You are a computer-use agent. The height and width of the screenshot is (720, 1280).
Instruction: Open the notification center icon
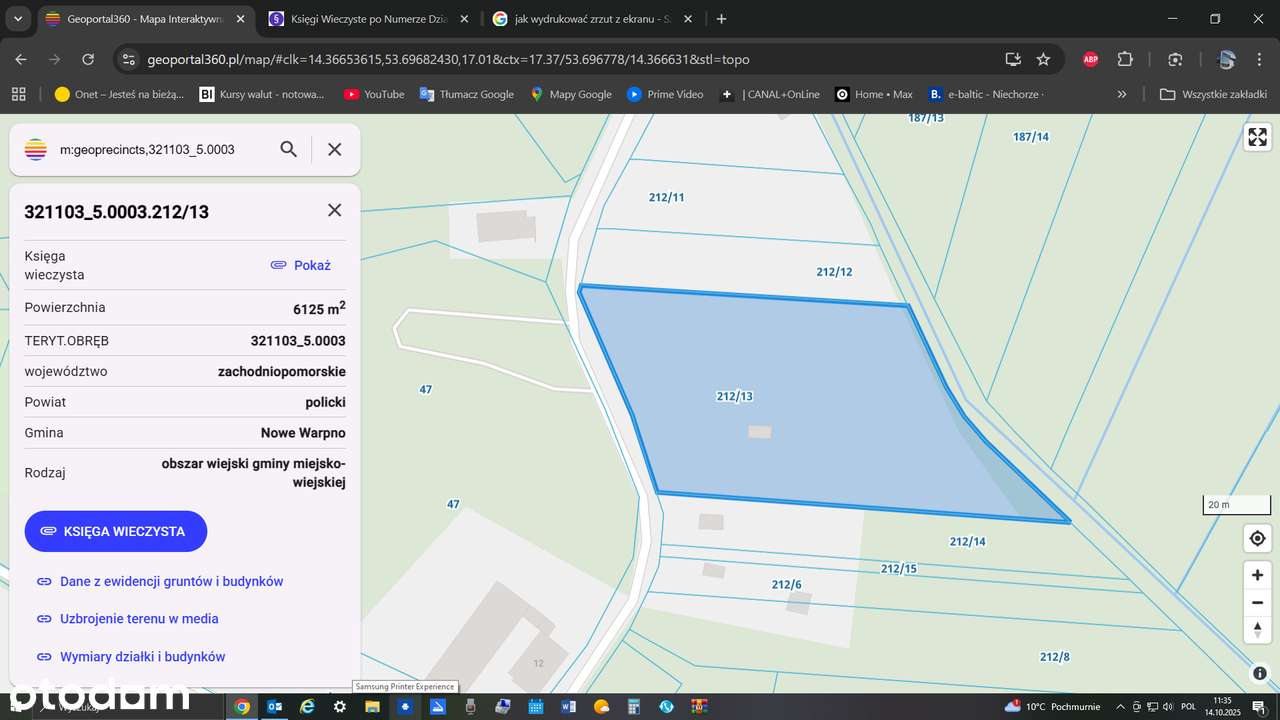(1259, 706)
